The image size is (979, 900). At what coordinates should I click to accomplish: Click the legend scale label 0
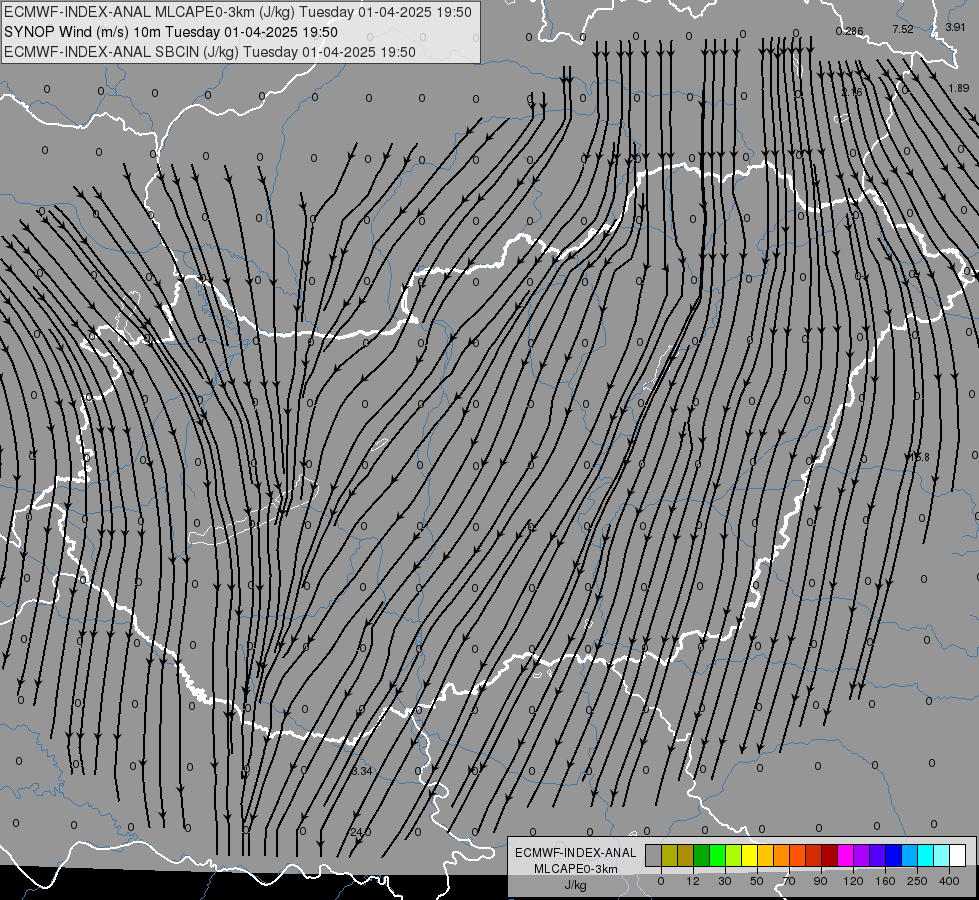pos(661,881)
